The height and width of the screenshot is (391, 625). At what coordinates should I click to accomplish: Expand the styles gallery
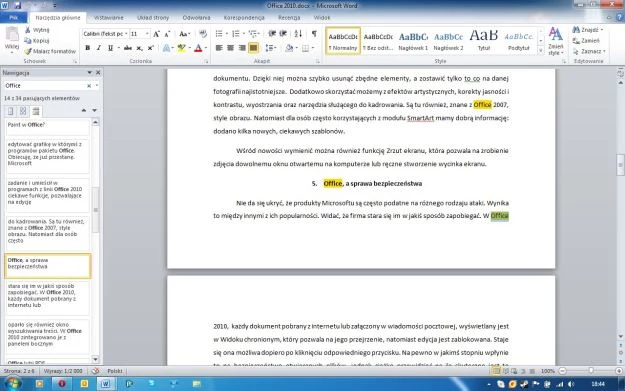click(541, 51)
